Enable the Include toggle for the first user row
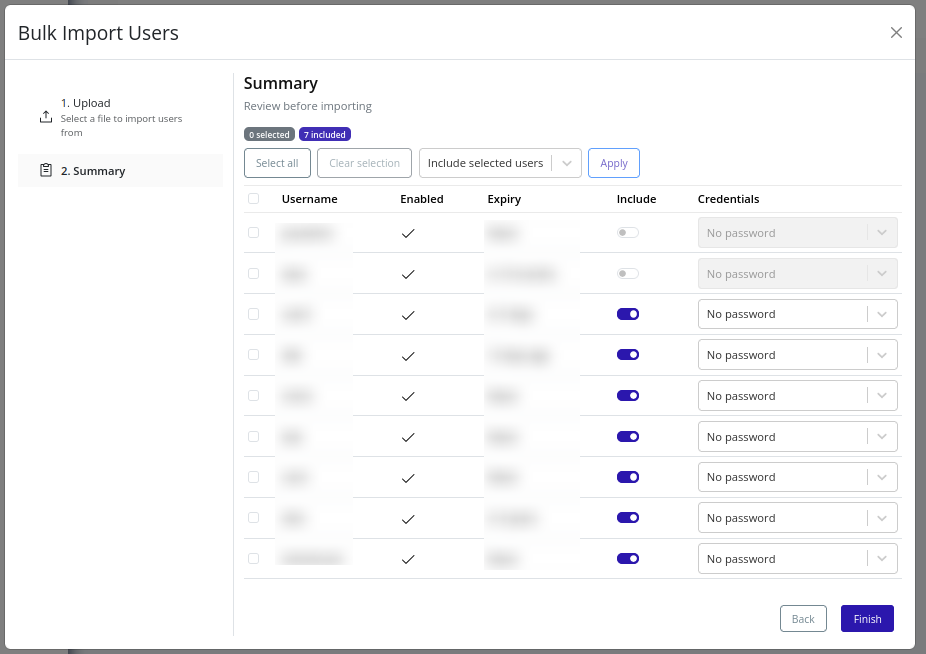 click(628, 232)
